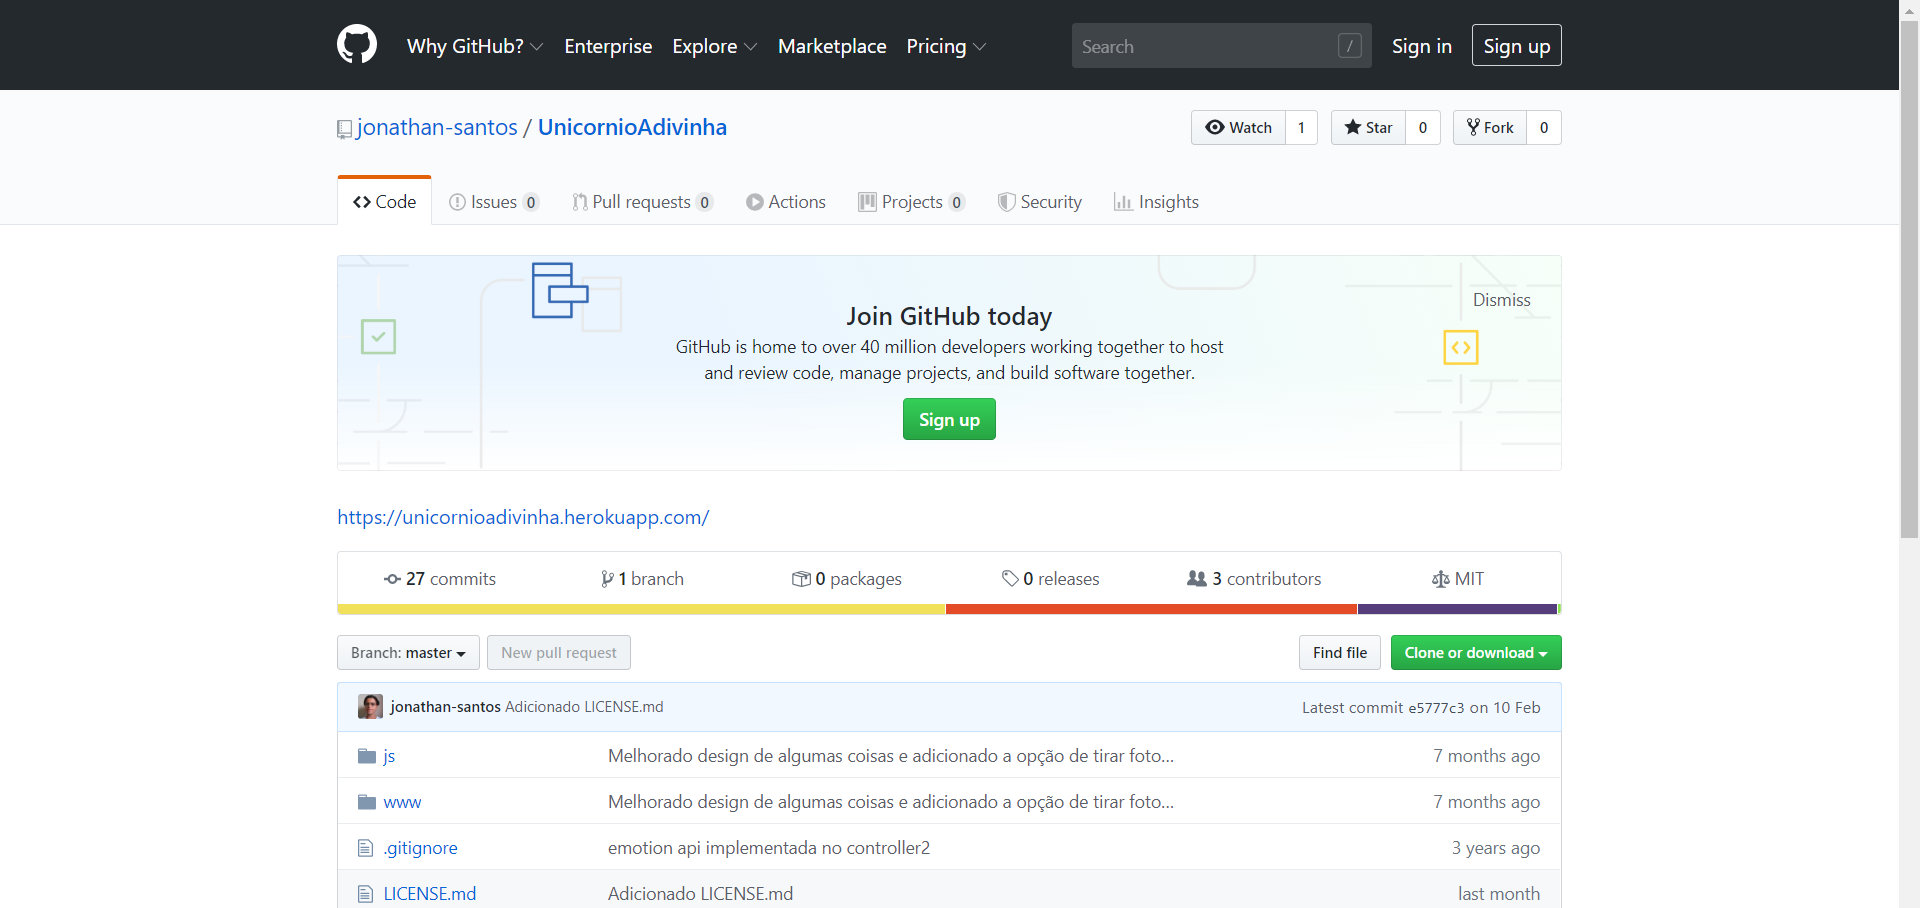1920x908 pixels.
Task: Switch to the Issues tab
Action: [x=494, y=202]
